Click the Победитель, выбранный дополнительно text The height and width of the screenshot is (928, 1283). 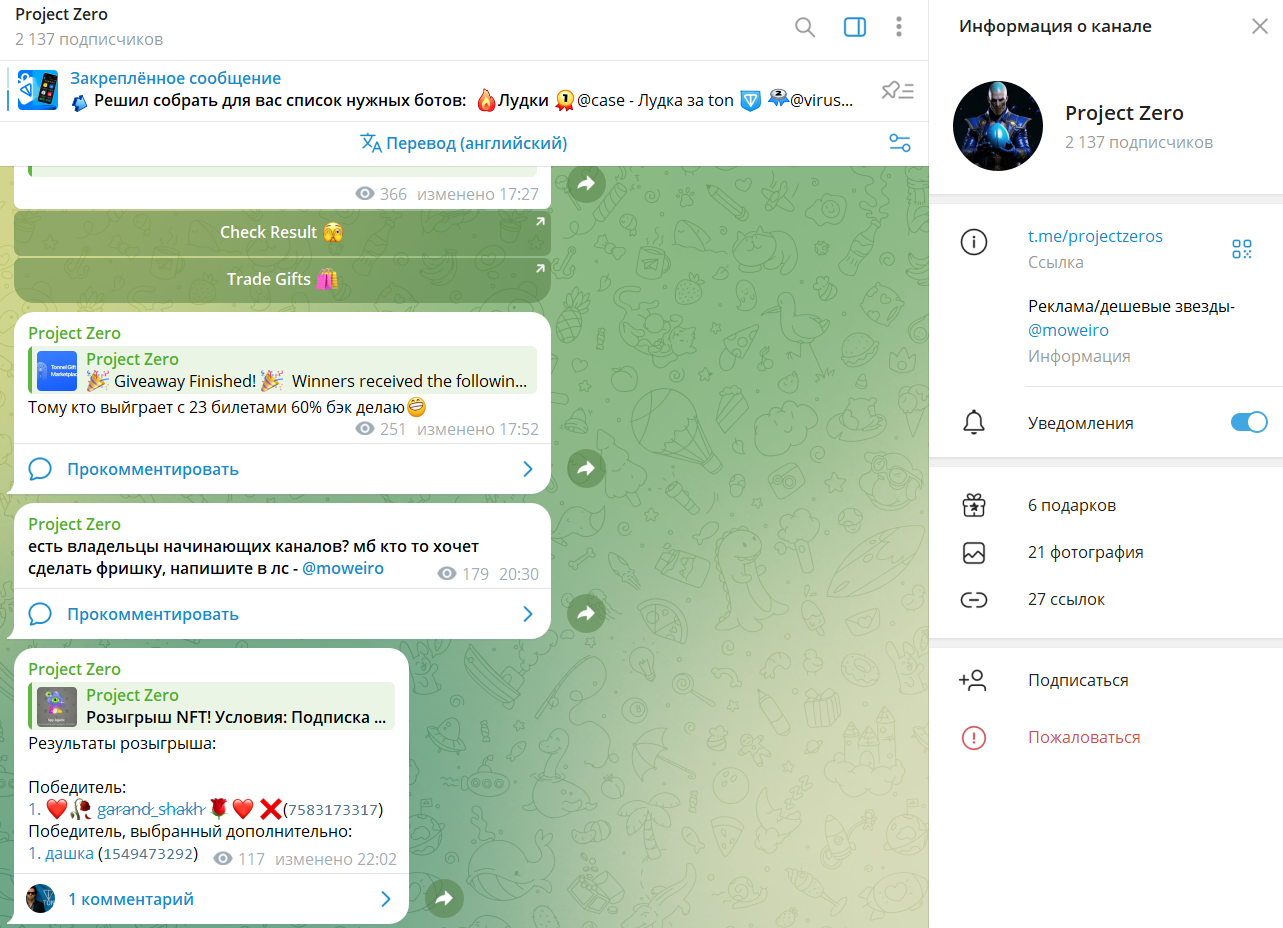tap(190, 831)
